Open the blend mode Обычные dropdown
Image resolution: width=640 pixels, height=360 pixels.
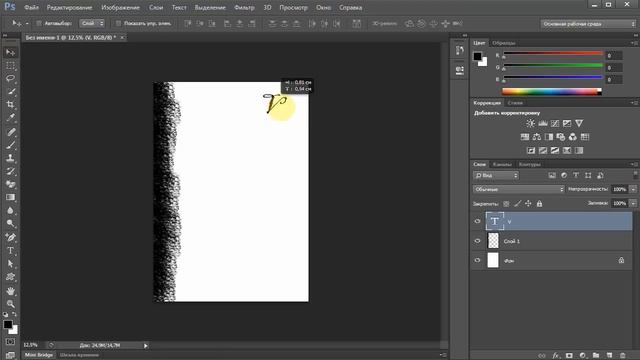pyautogui.click(x=518, y=189)
